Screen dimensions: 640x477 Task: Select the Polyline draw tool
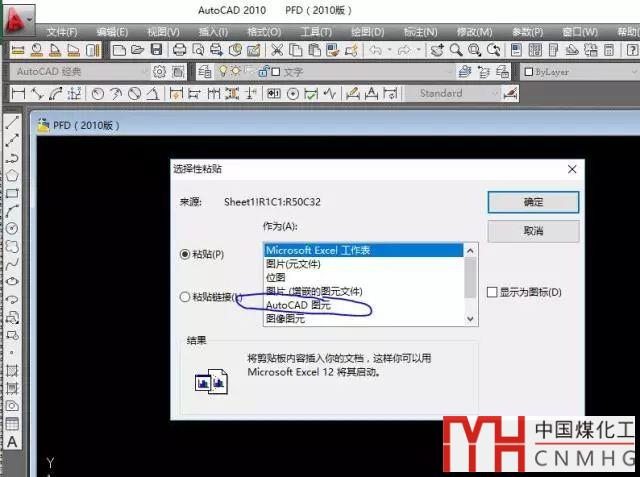[12, 158]
